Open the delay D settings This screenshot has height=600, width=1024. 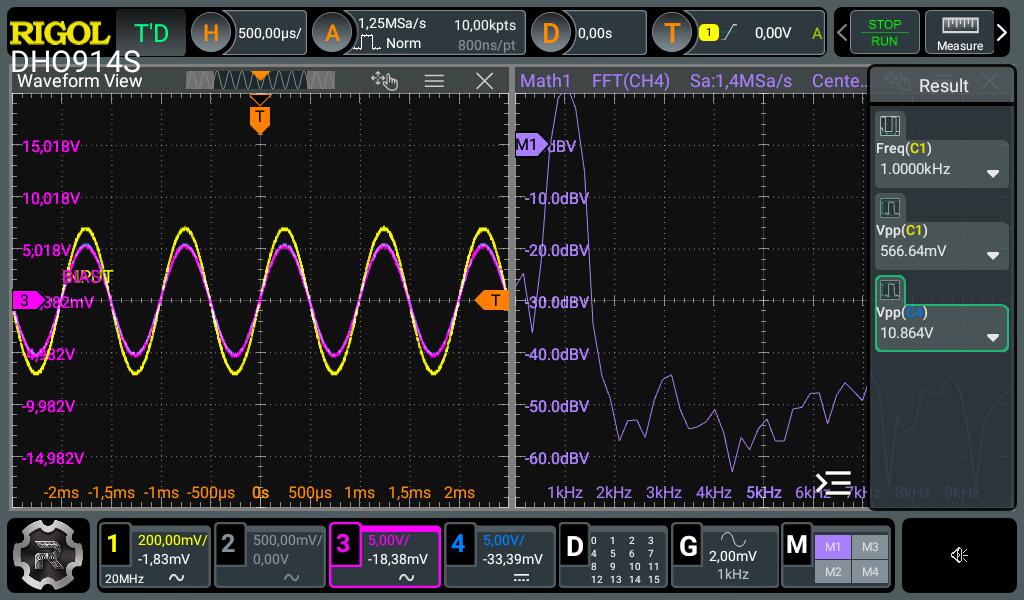[551, 32]
